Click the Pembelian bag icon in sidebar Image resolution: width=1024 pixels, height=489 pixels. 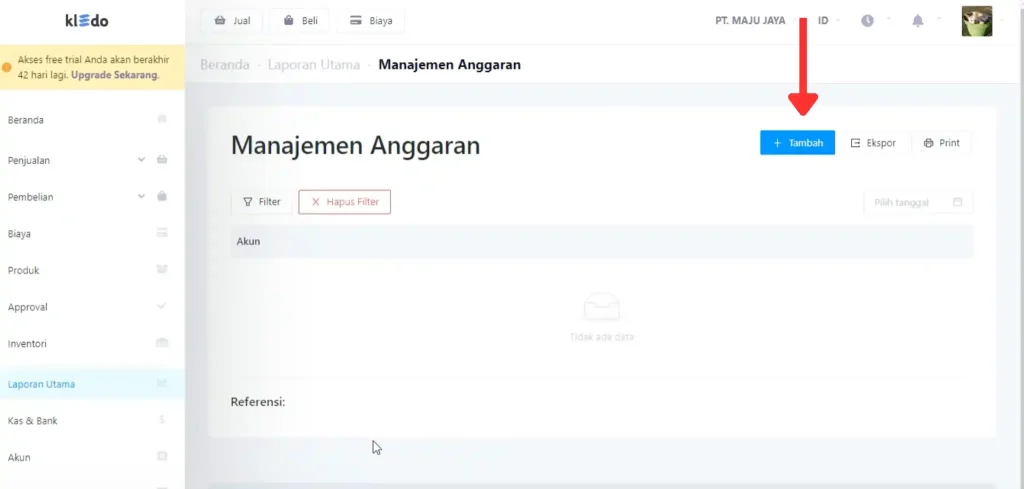(162, 196)
